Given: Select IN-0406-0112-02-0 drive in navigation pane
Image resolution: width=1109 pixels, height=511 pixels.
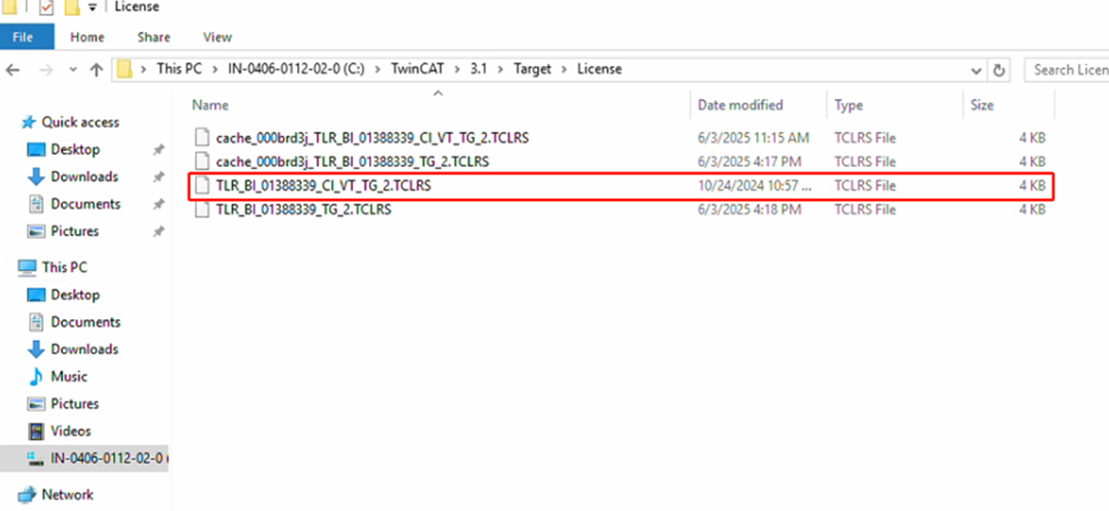Looking at the screenshot, I should coord(84,458).
